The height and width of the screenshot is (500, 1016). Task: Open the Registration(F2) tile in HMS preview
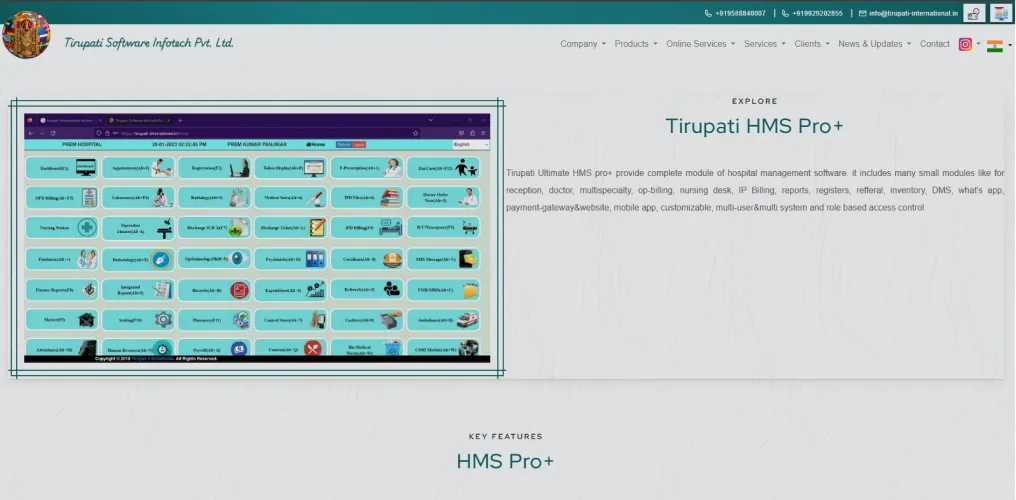point(214,168)
